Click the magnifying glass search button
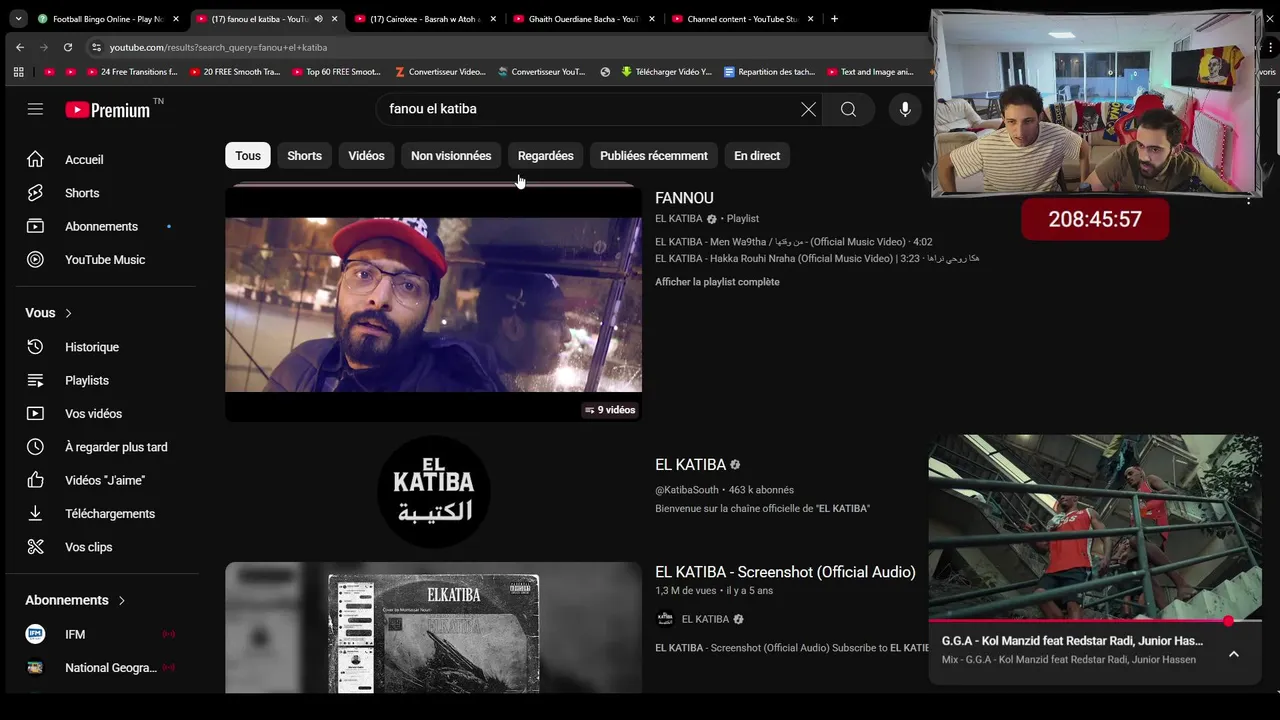1280x720 pixels. (x=848, y=109)
